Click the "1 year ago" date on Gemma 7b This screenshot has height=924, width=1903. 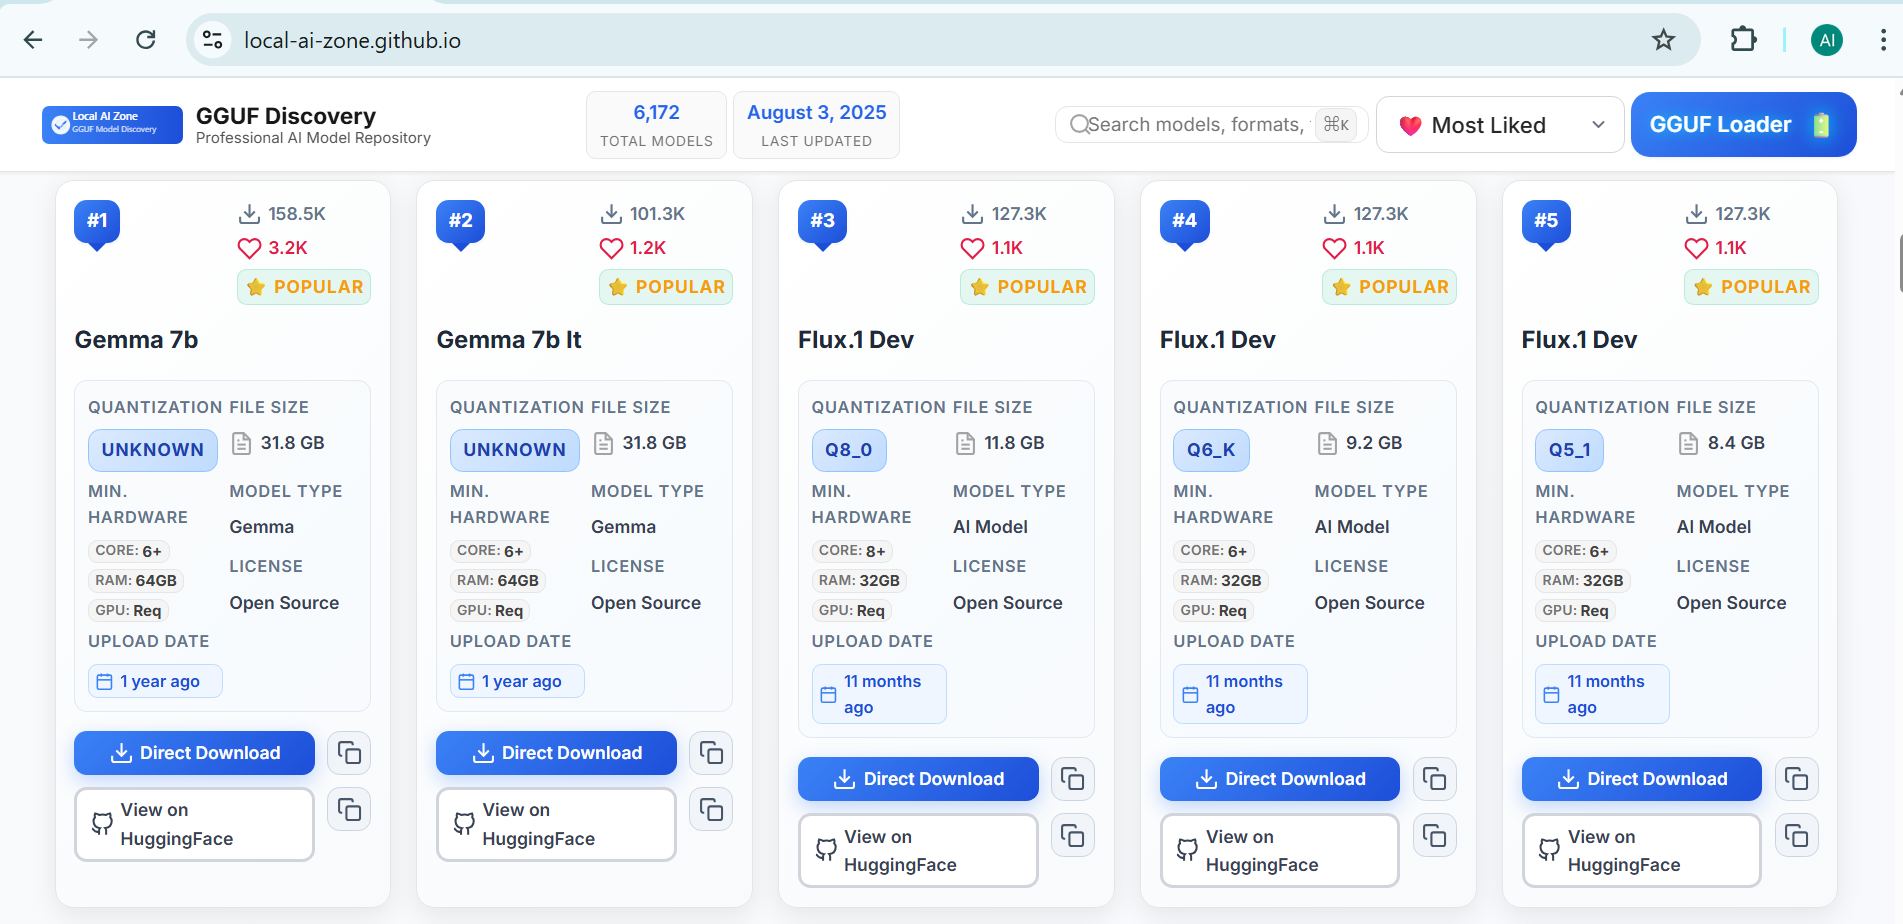(155, 681)
